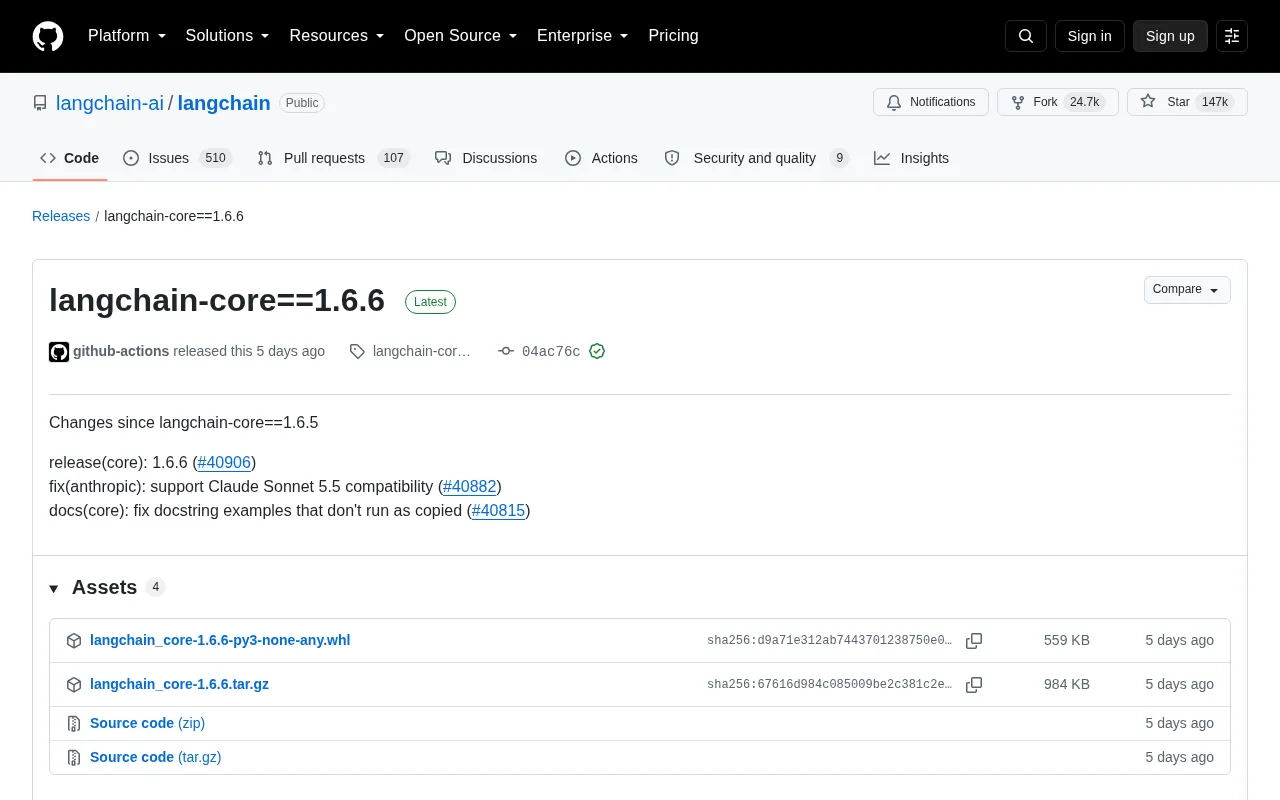
Task: Open the Compare dropdown
Action: (1187, 290)
